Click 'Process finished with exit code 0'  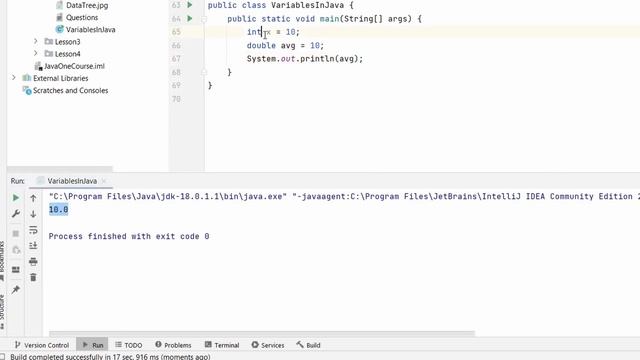pyautogui.click(x=129, y=236)
